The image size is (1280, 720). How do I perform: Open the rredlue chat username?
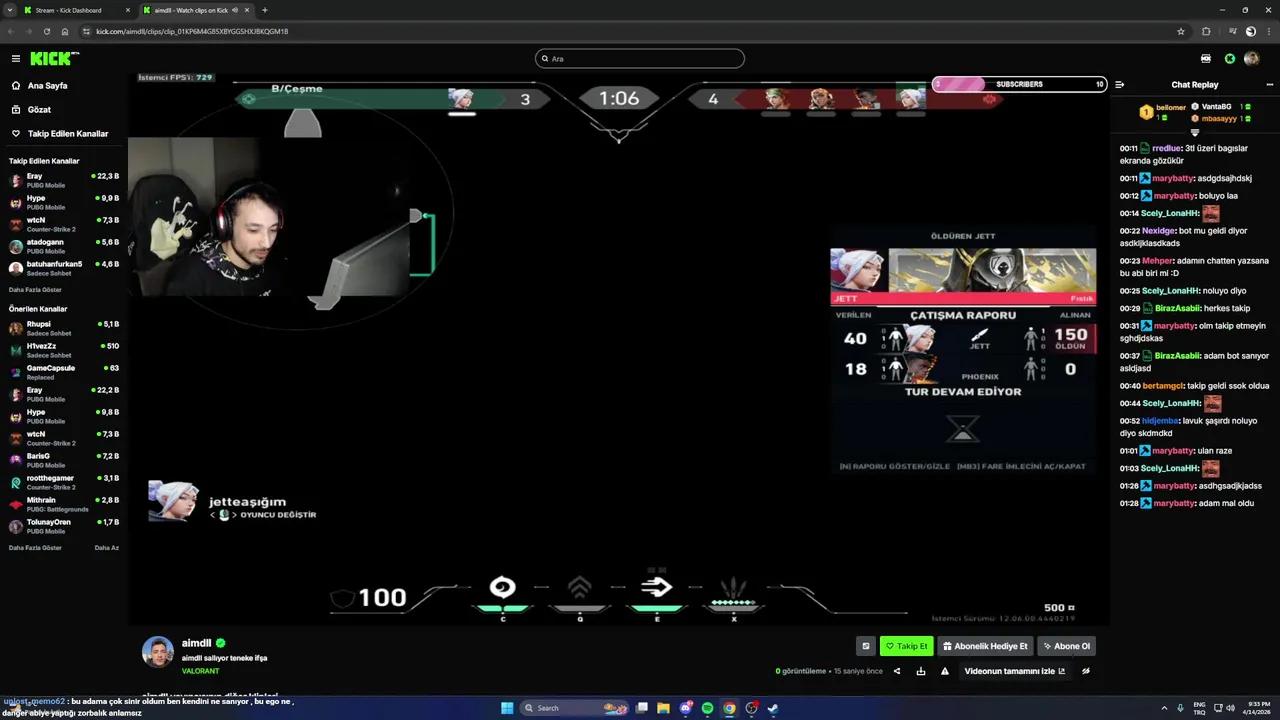click(x=1166, y=148)
